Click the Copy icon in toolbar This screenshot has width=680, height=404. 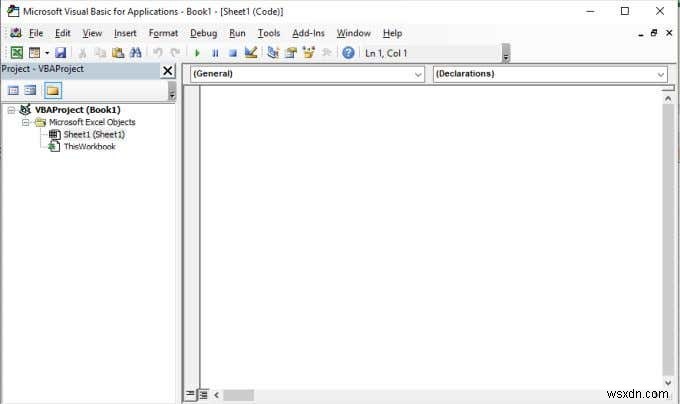click(x=100, y=53)
